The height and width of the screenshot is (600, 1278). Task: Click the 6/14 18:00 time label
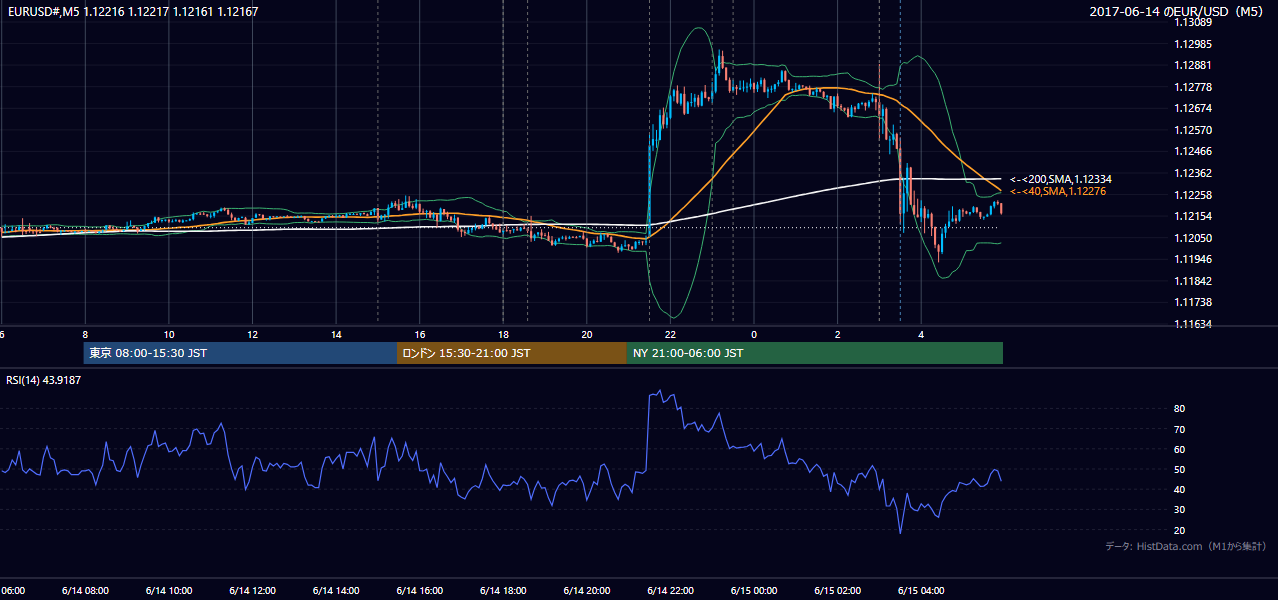pos(503,590)
